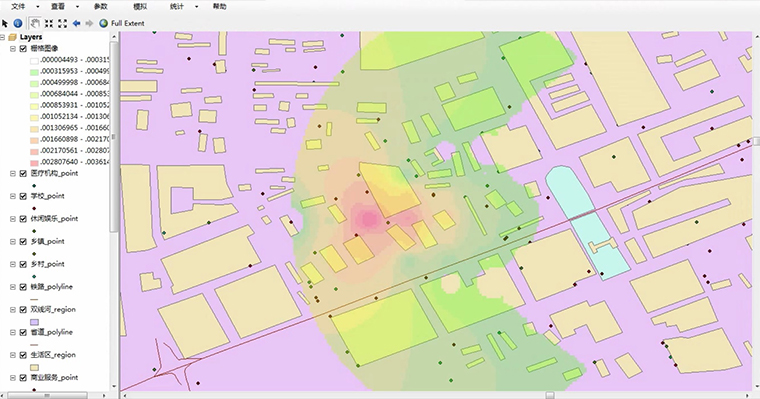Select the arrow pointer tool
The width and height of the screenshot is (760, 399).
pos(5,23)
